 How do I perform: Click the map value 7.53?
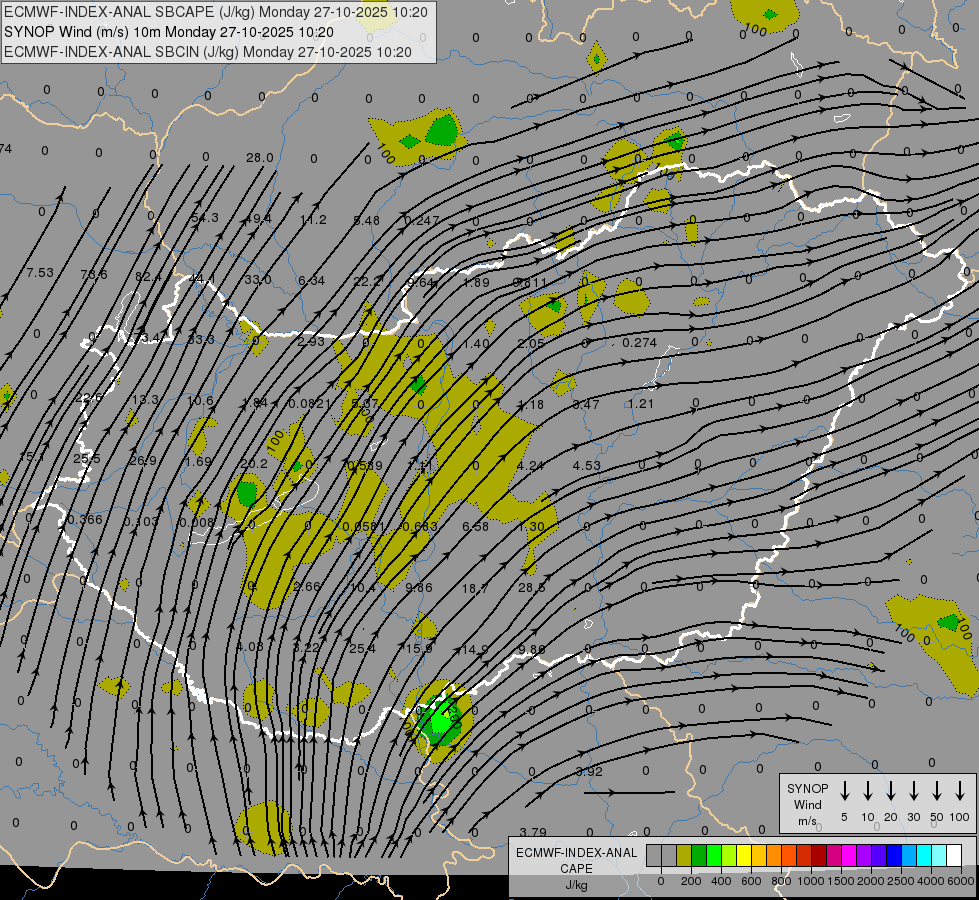(x=40, y=272)
